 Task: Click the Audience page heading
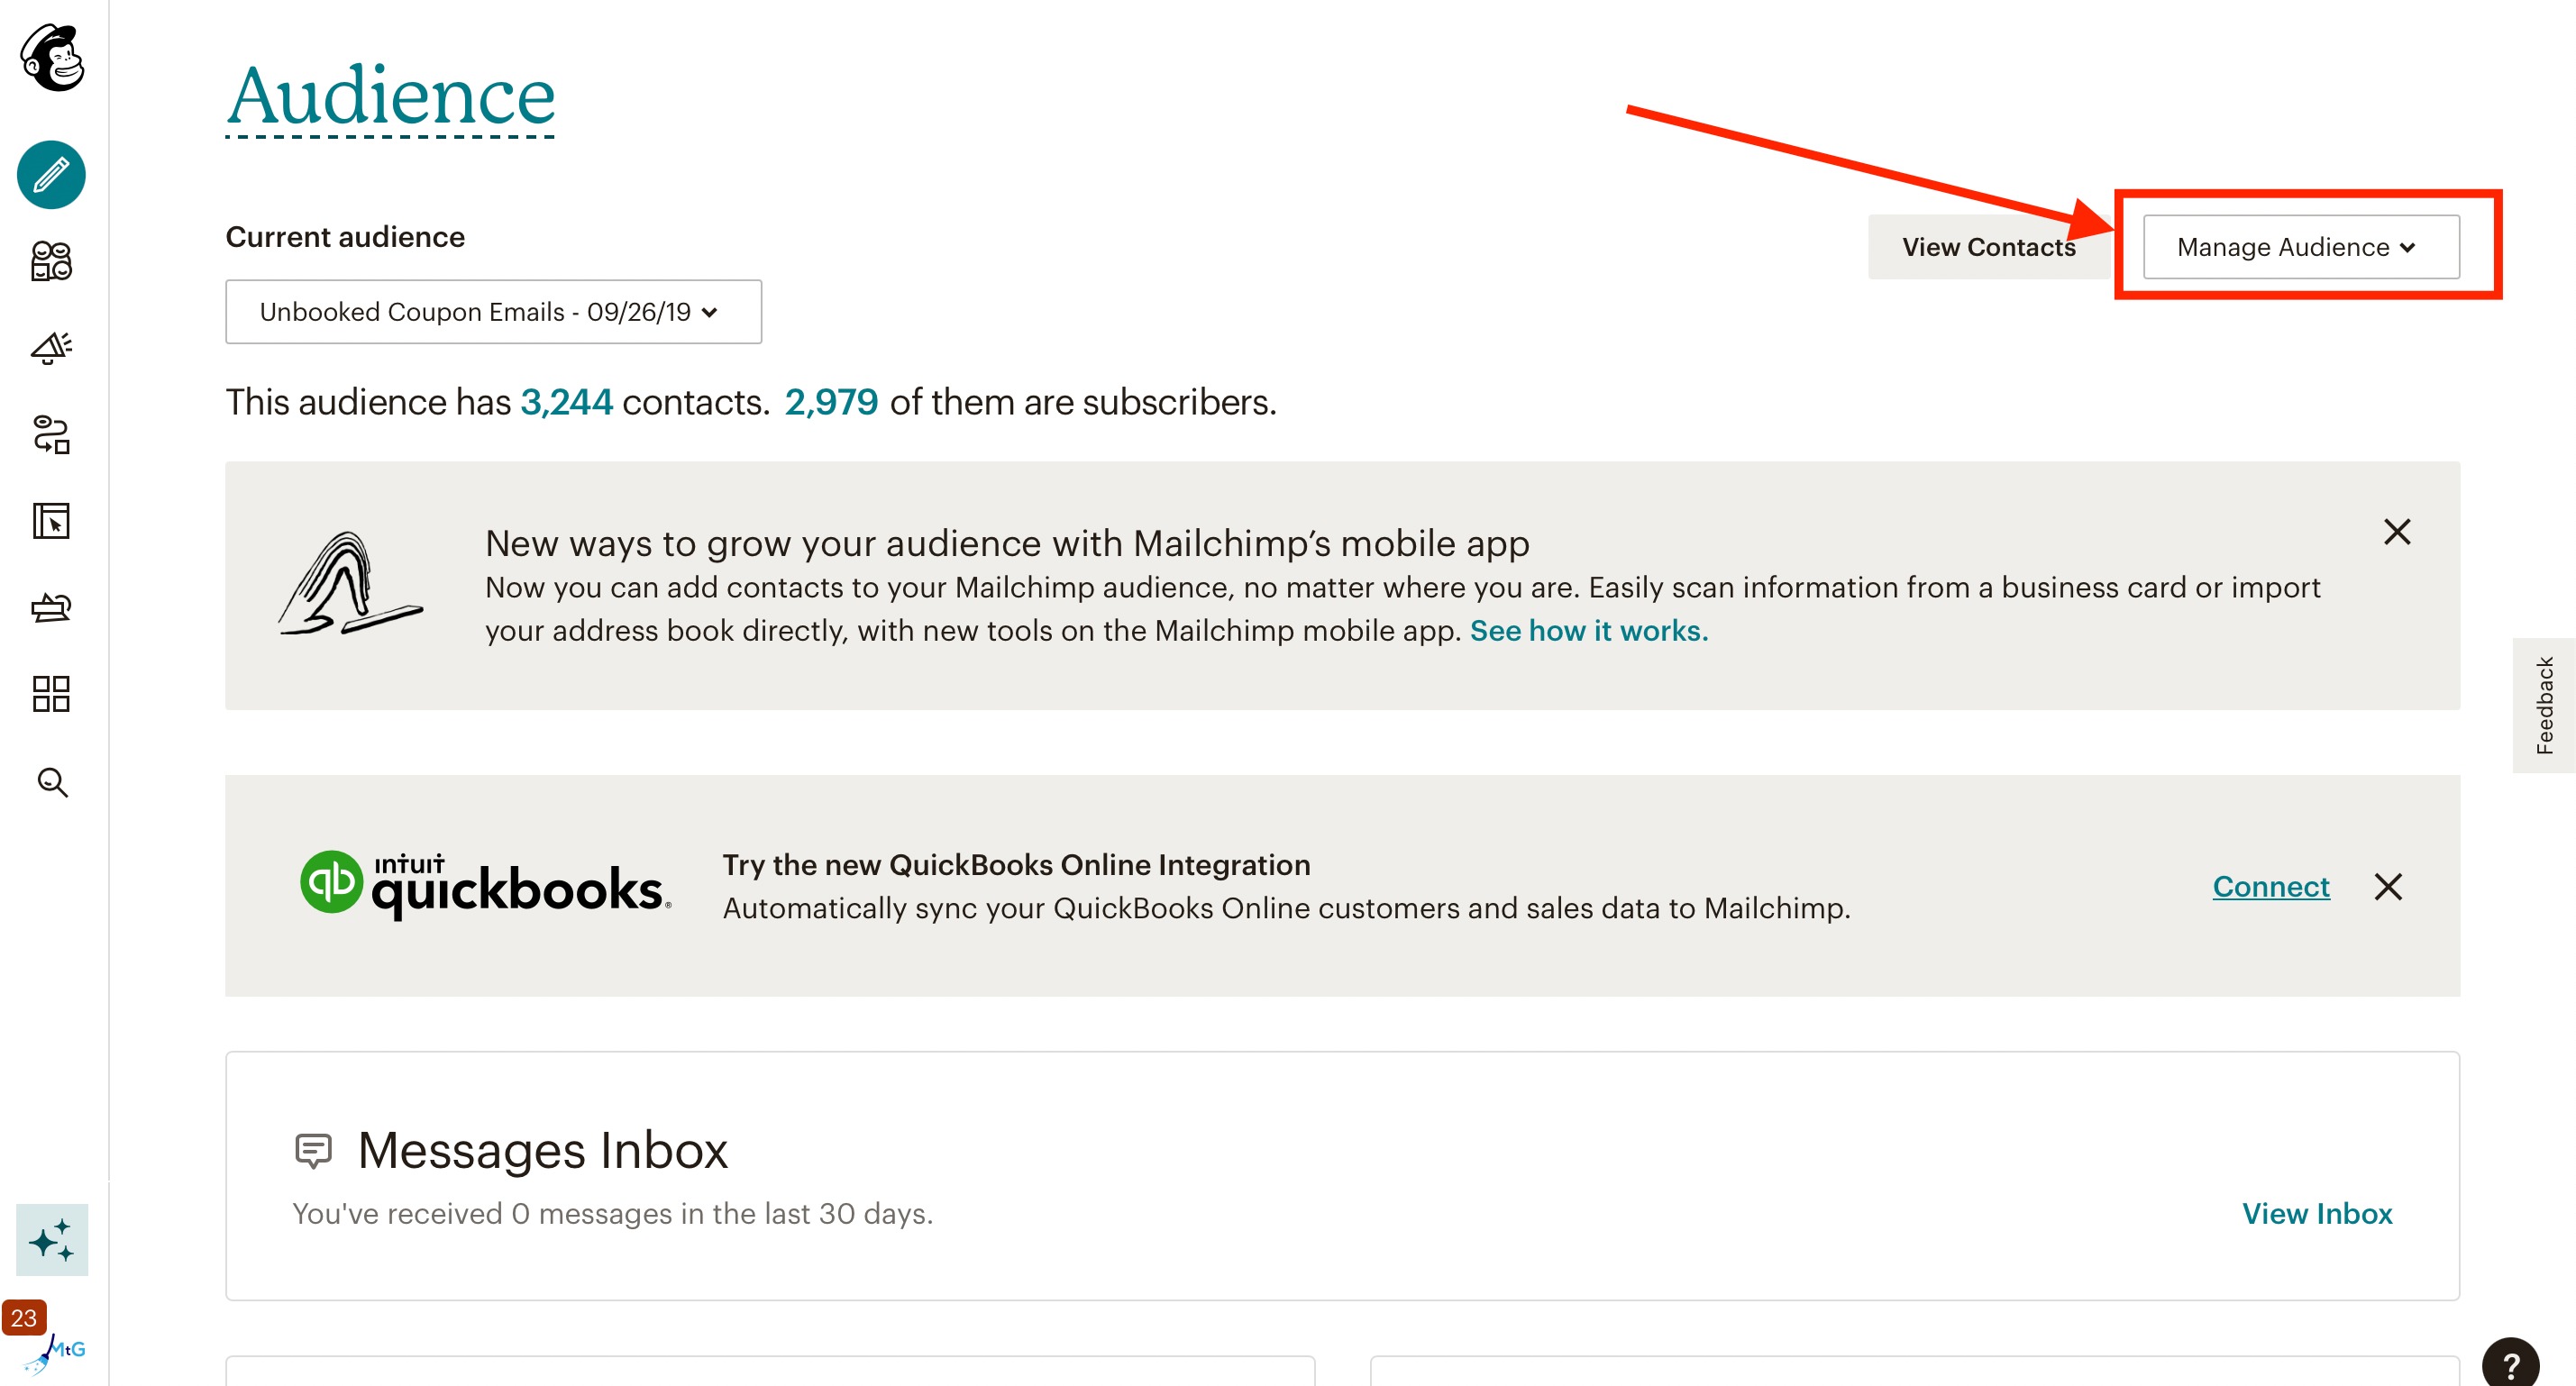coord(390,96)
